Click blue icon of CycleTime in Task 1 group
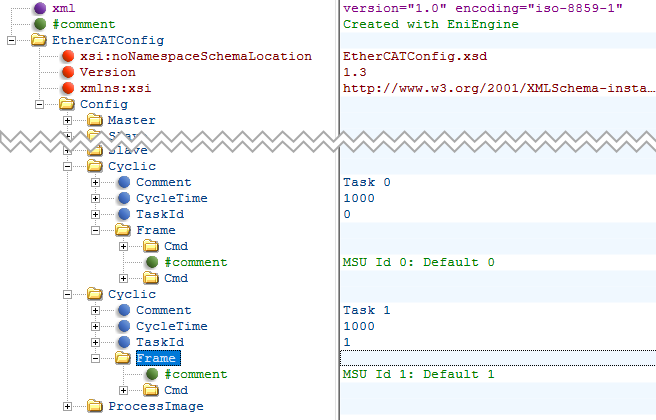 point(124,326)
